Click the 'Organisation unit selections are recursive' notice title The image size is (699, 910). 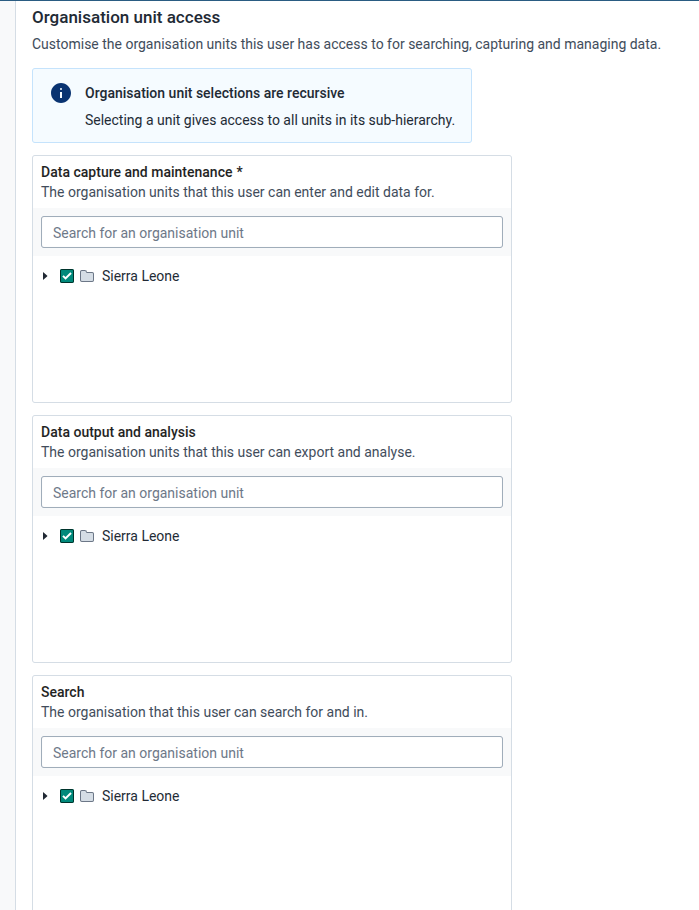pos(215,93)
